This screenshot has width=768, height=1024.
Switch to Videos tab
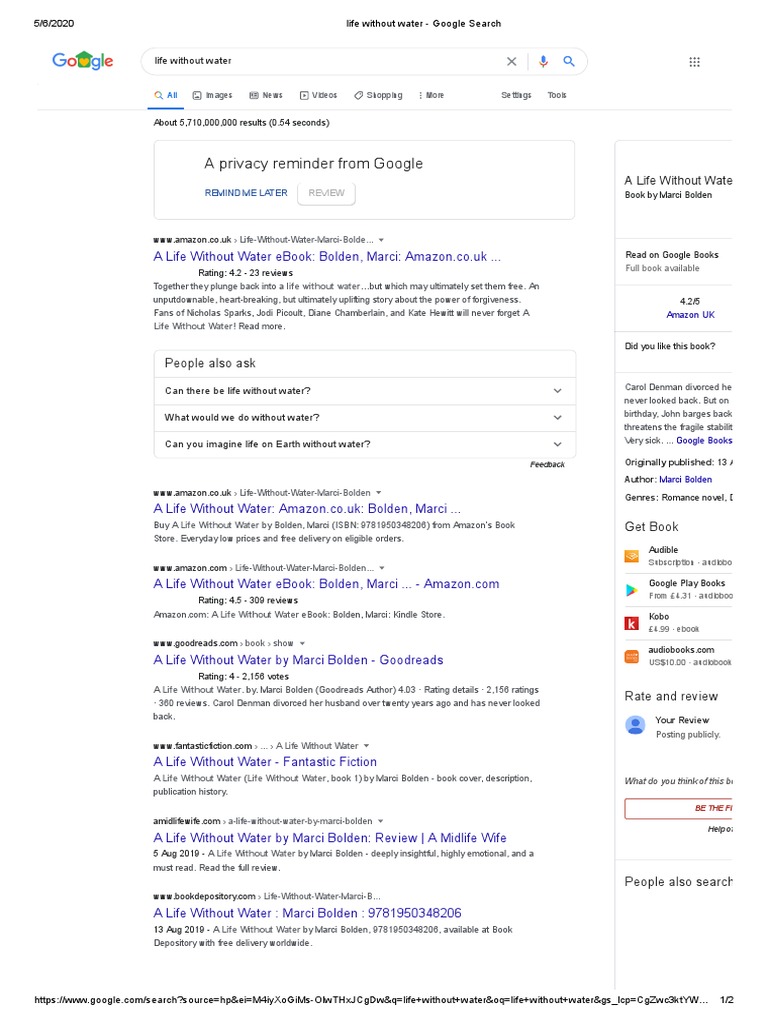pos(318,95)
